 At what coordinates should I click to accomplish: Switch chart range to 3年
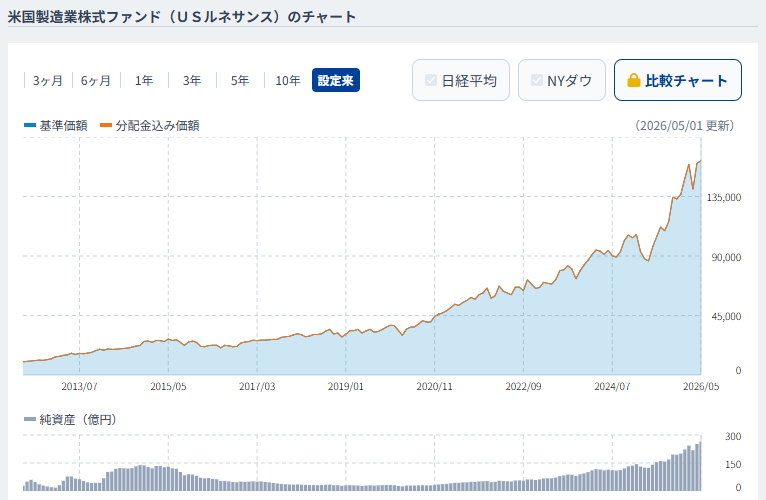click(x=192, y=81)
